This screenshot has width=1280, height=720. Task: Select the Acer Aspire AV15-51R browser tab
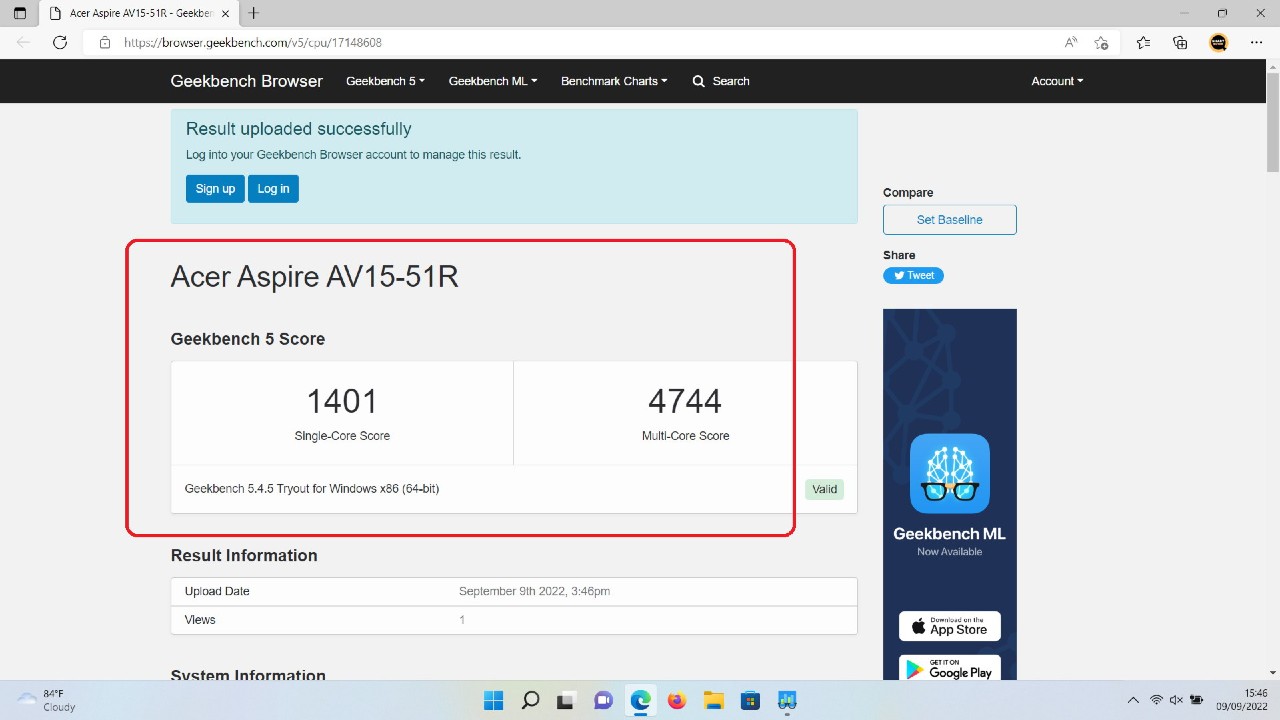pos(139,13)
